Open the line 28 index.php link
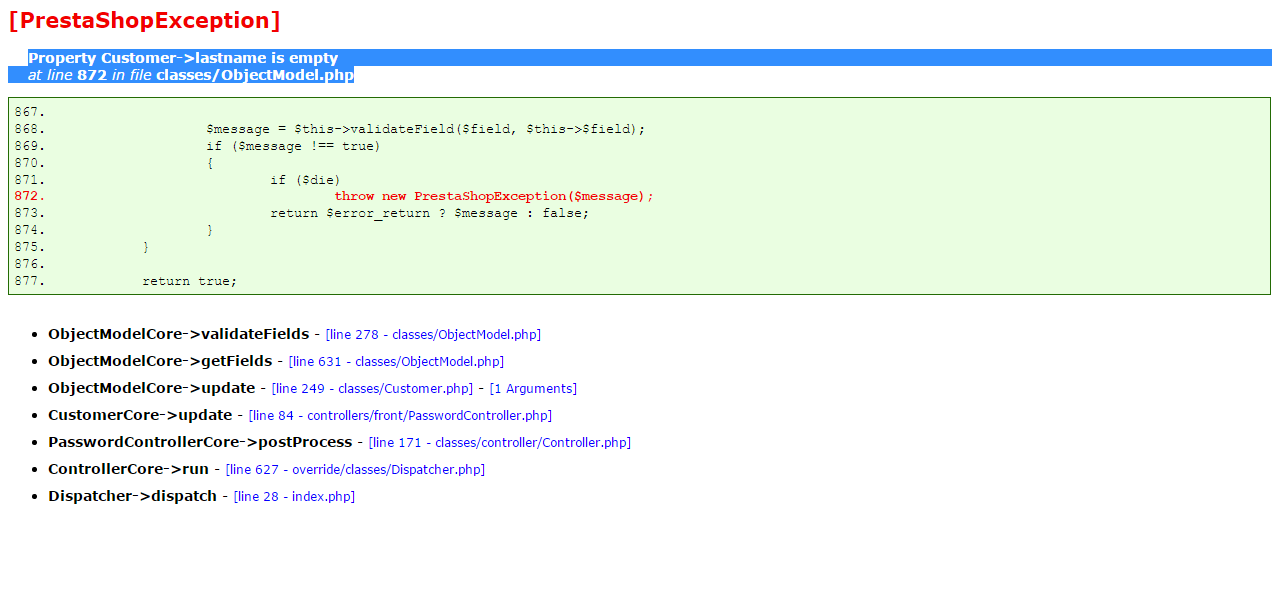The width and height of the screenshot is (1280, 600). click(x=294, y=497)
